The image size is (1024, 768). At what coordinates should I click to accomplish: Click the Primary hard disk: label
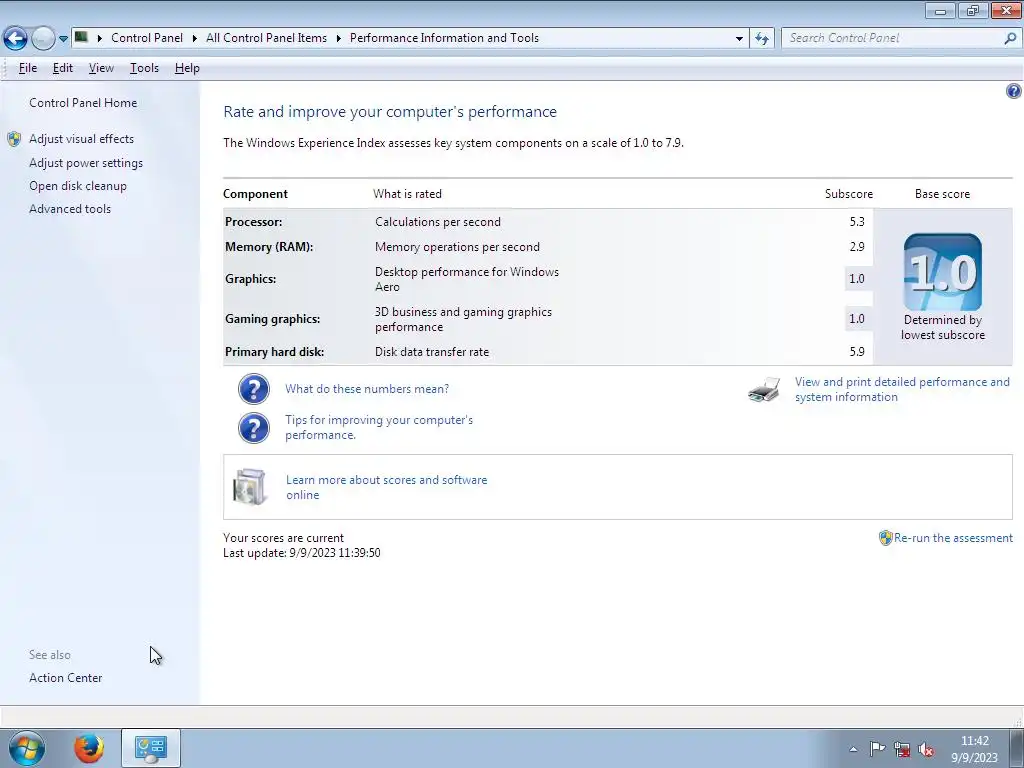[274, 351]
